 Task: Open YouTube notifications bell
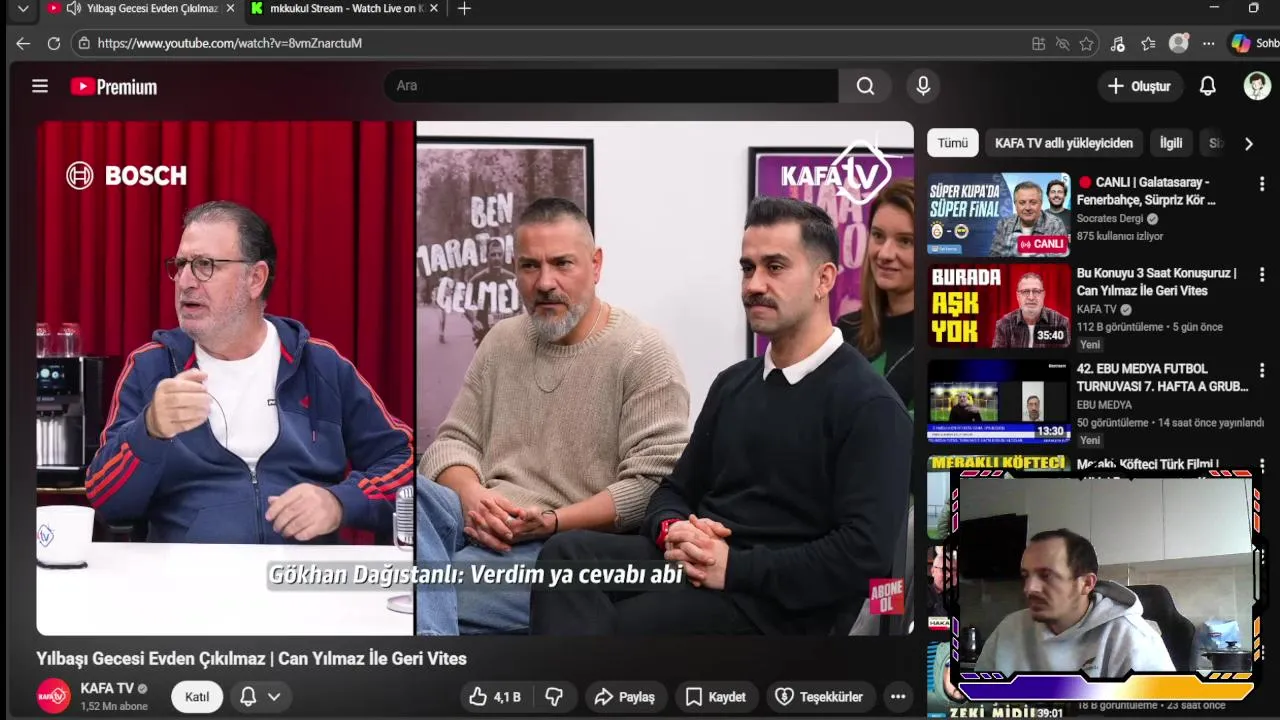(x=1208, y=86)
